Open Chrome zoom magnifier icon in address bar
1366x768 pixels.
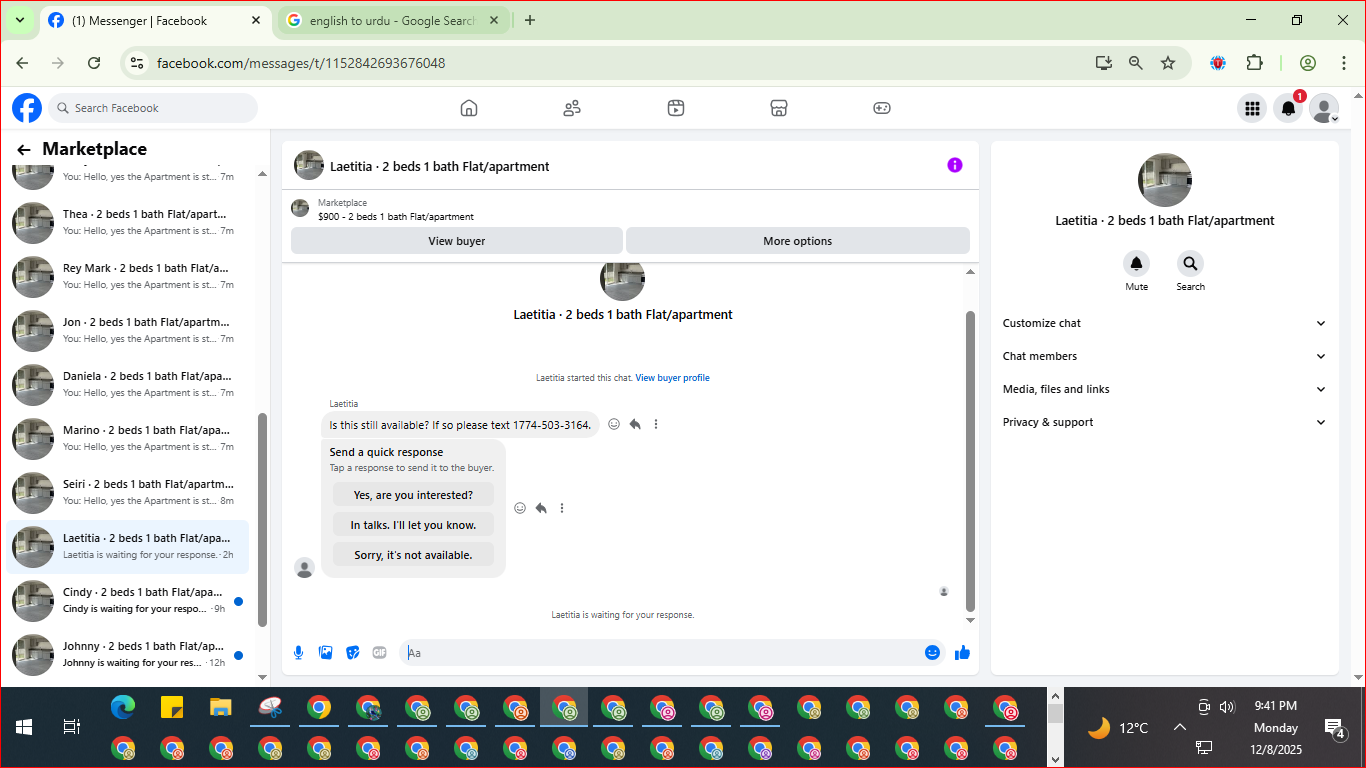pyautogui.click(x=1135, y=63)
